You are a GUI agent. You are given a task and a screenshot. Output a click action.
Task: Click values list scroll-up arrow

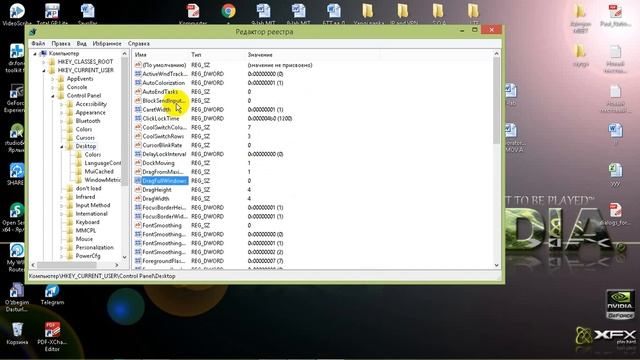496,53
